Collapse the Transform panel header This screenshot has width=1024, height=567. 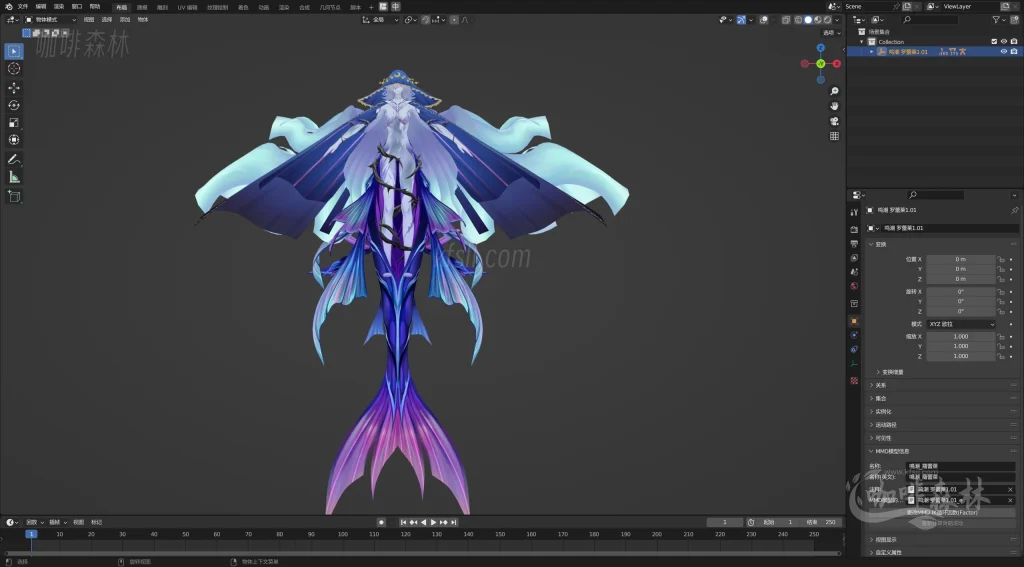(944, 244)
